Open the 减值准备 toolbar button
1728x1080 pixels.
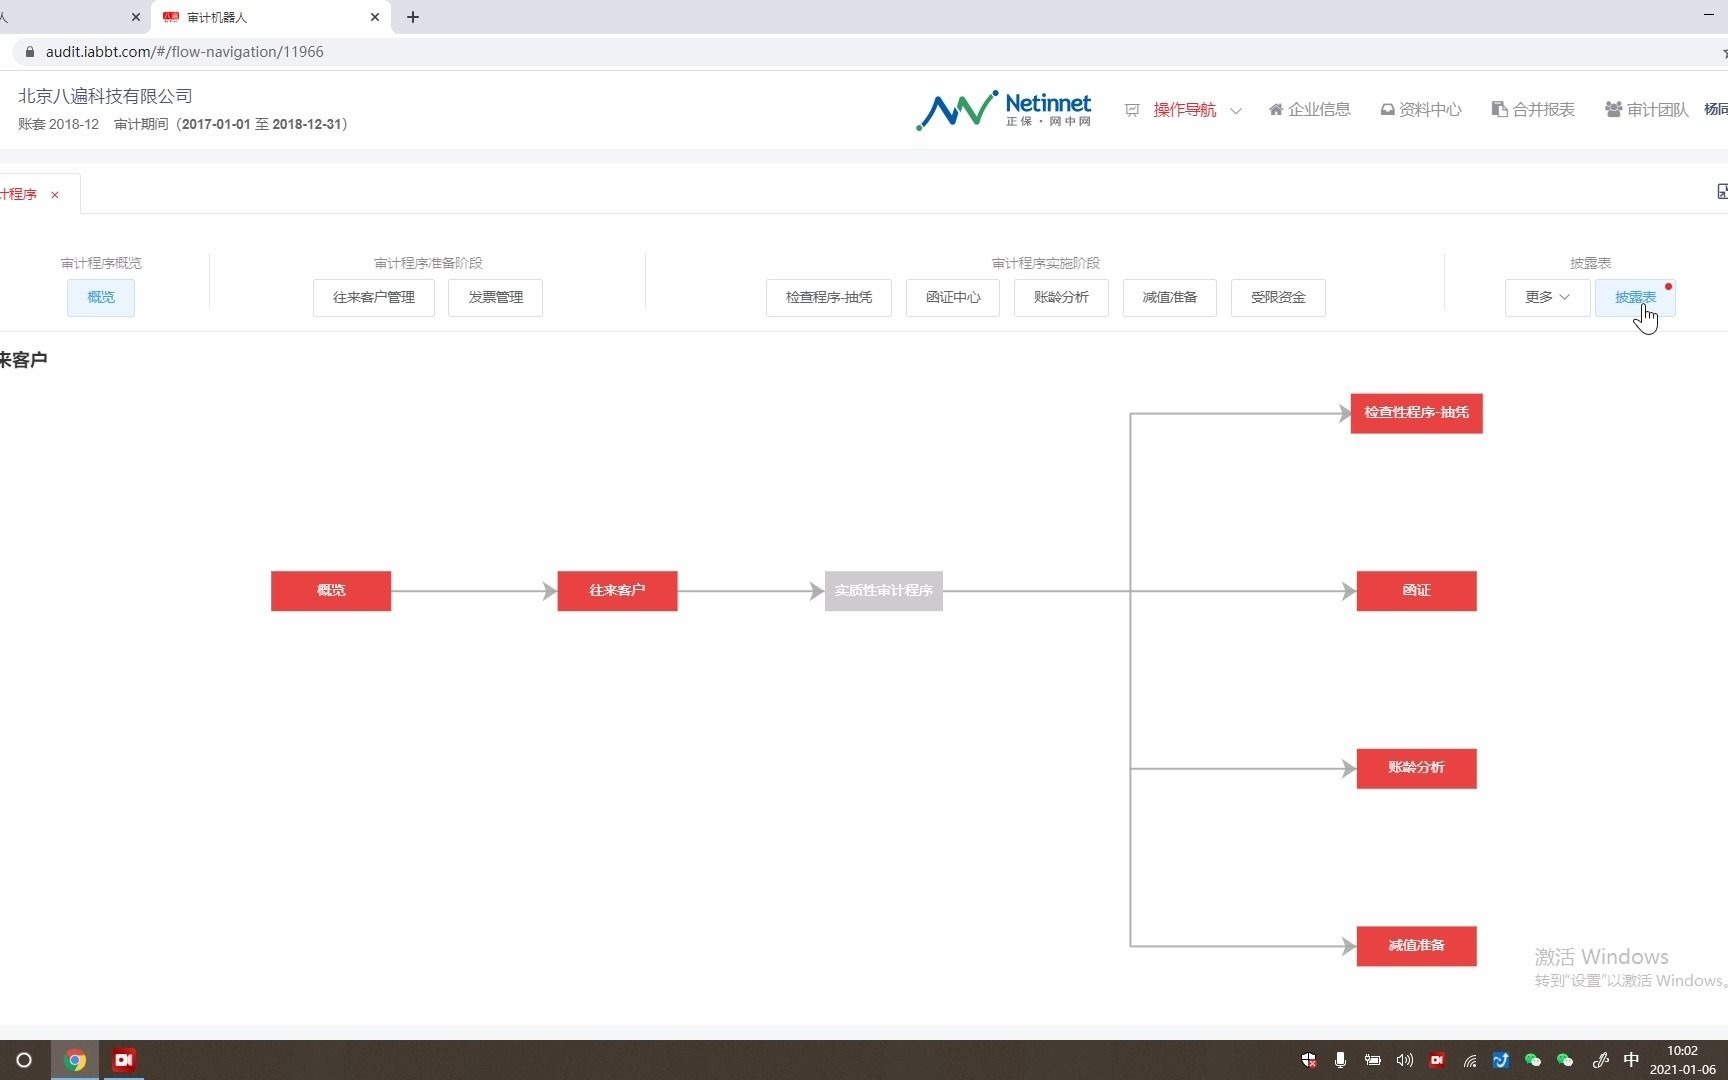tap(1170, 298)
